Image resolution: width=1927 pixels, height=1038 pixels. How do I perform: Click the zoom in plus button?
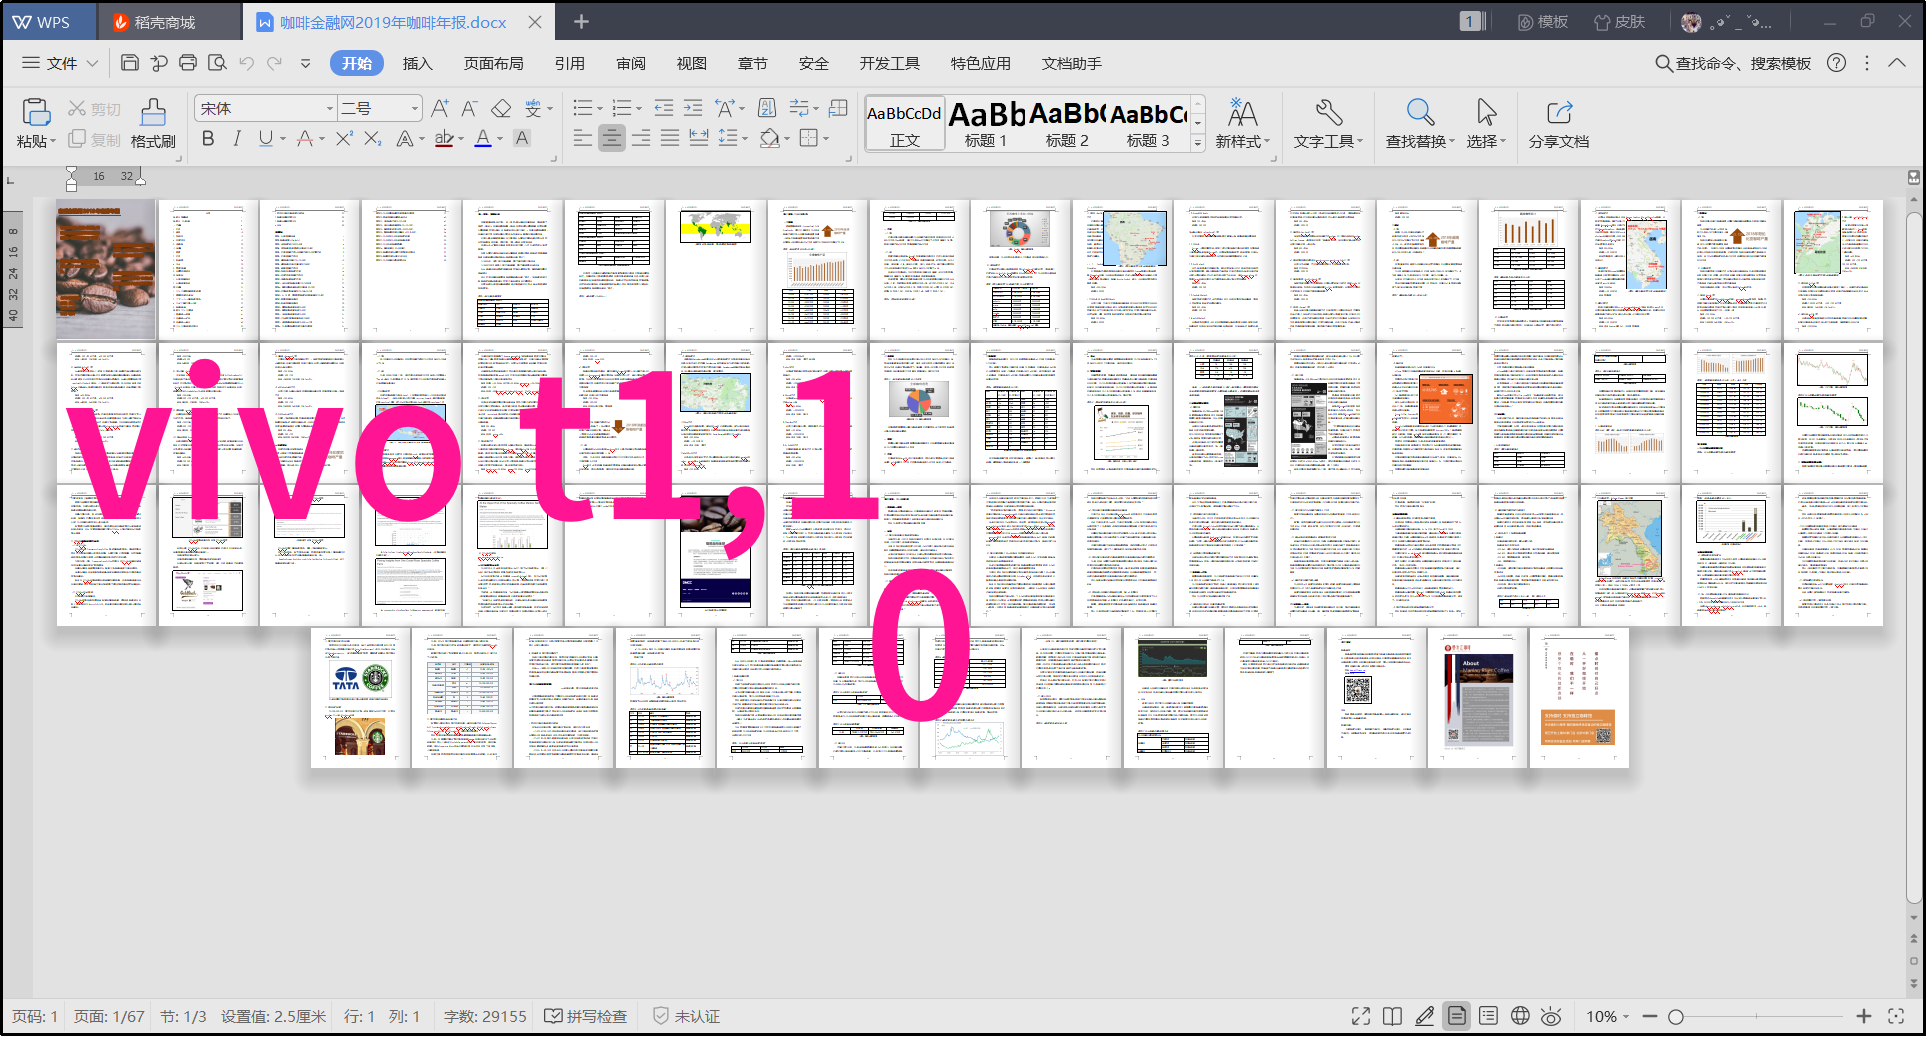click(x=1864, y=1016)
